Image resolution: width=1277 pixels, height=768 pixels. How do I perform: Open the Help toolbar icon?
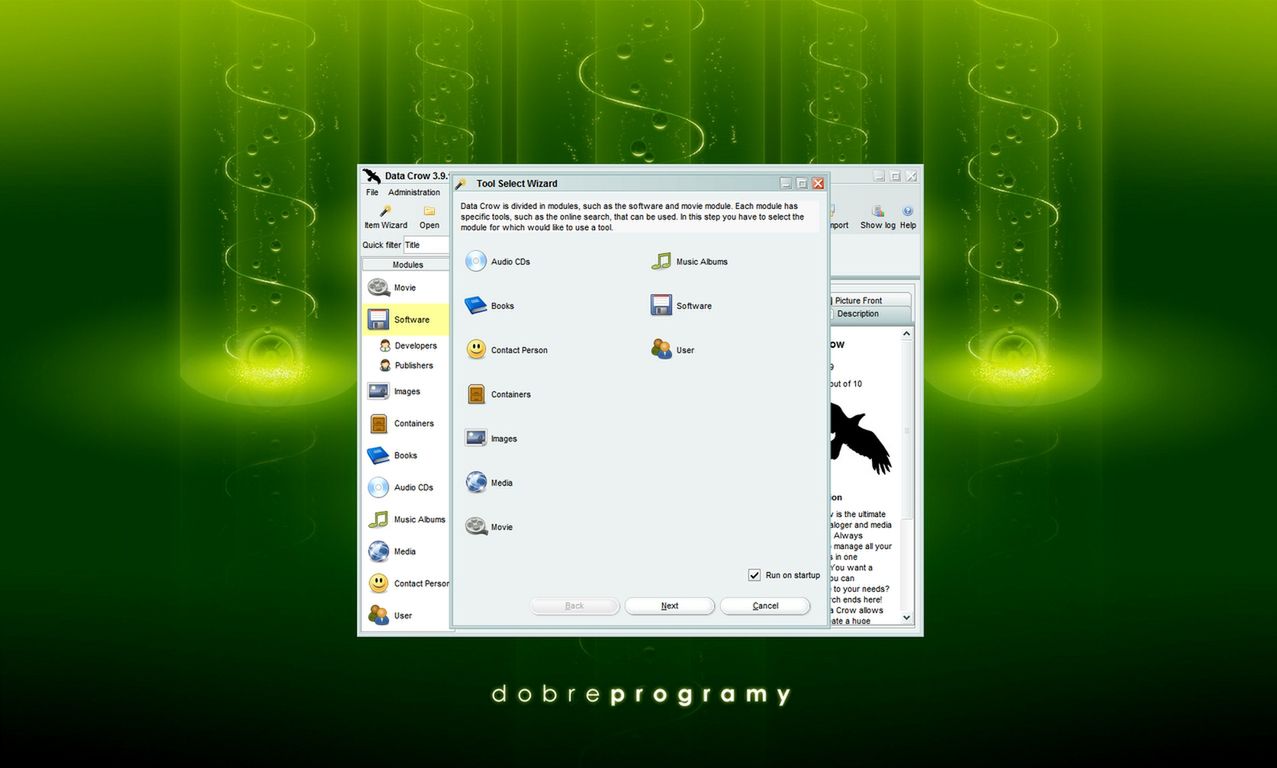click(x=908, y=211)
